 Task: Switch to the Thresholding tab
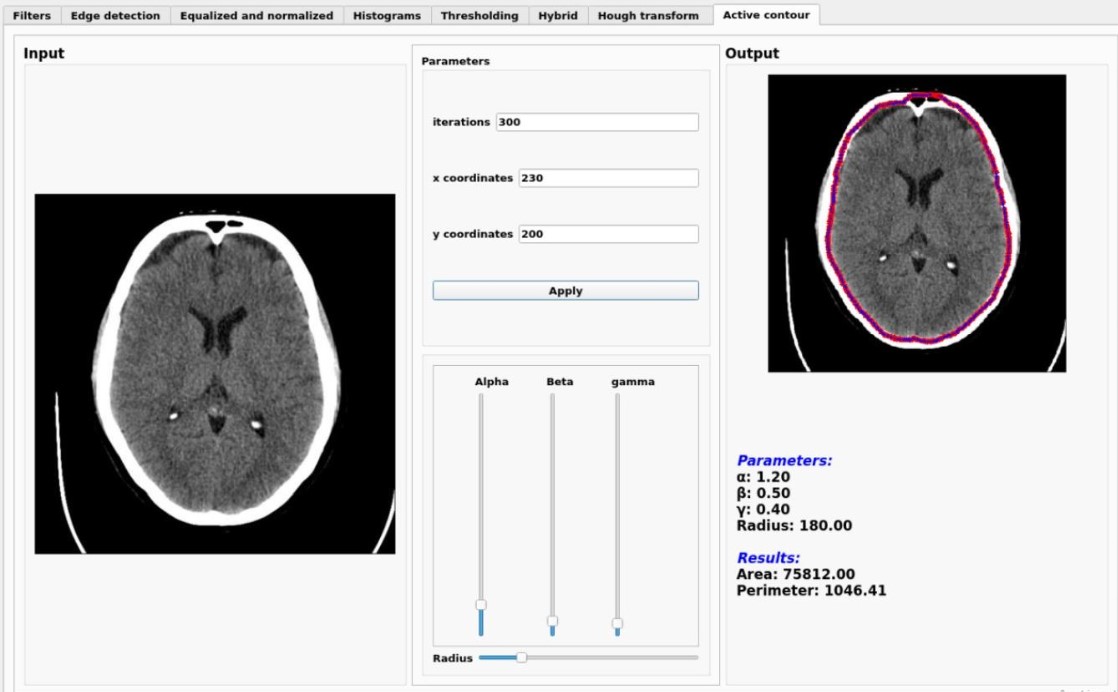tap(478, 15)
